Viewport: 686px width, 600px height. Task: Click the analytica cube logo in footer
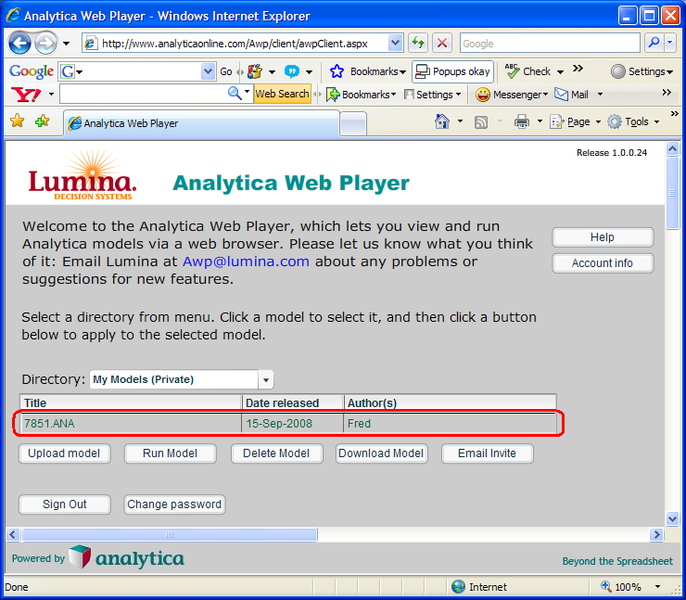coord(80,557)
